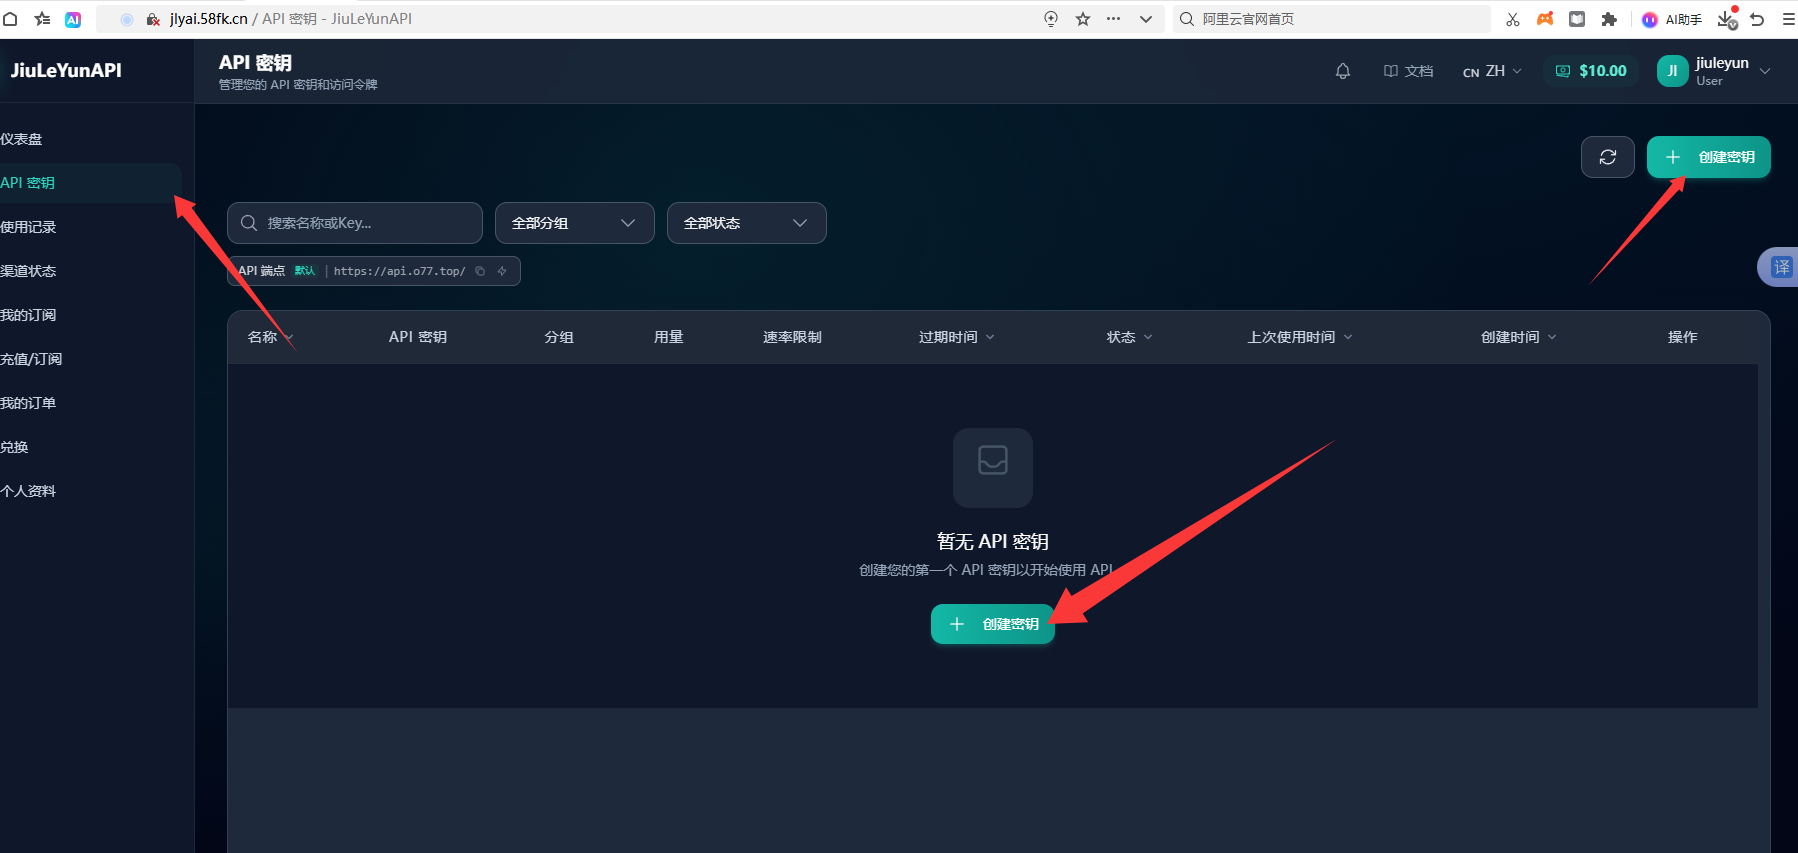Screen dimensions: 1798x853
Task: Click the browser home icon
Action: point(11,19)
